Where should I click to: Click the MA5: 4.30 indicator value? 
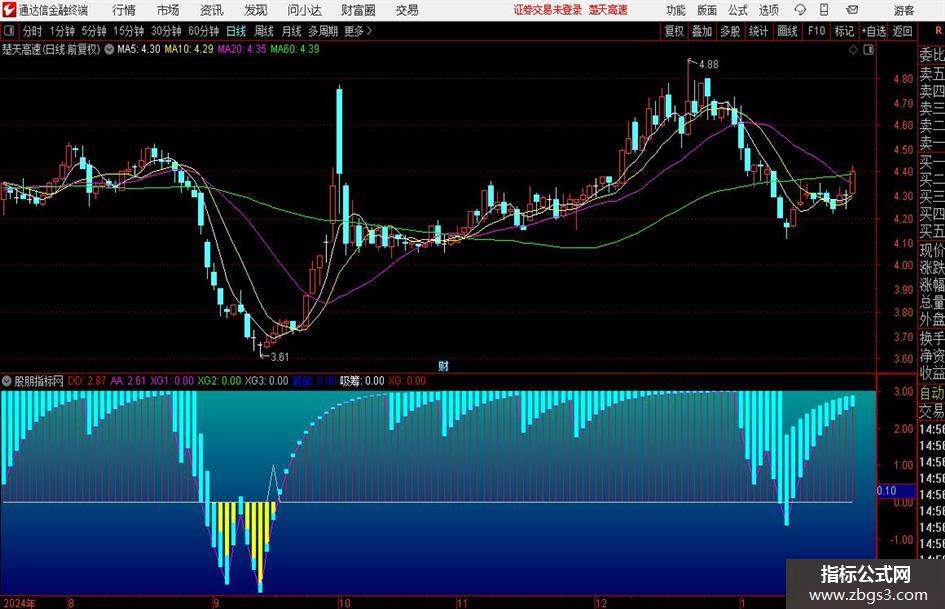coord(139,49)
